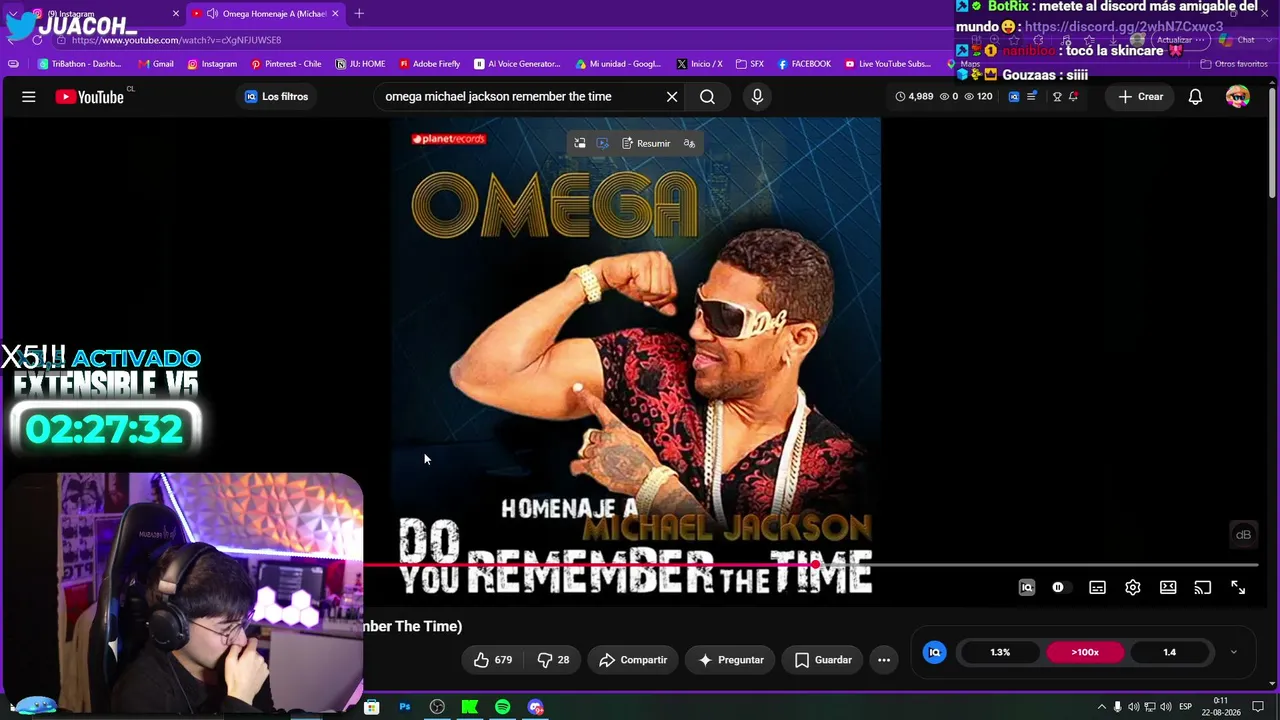Image resolution: width=1280 pixels, height=720 pixels.
Task: Click Compartir to share the video
Action: tap(633, 660)
